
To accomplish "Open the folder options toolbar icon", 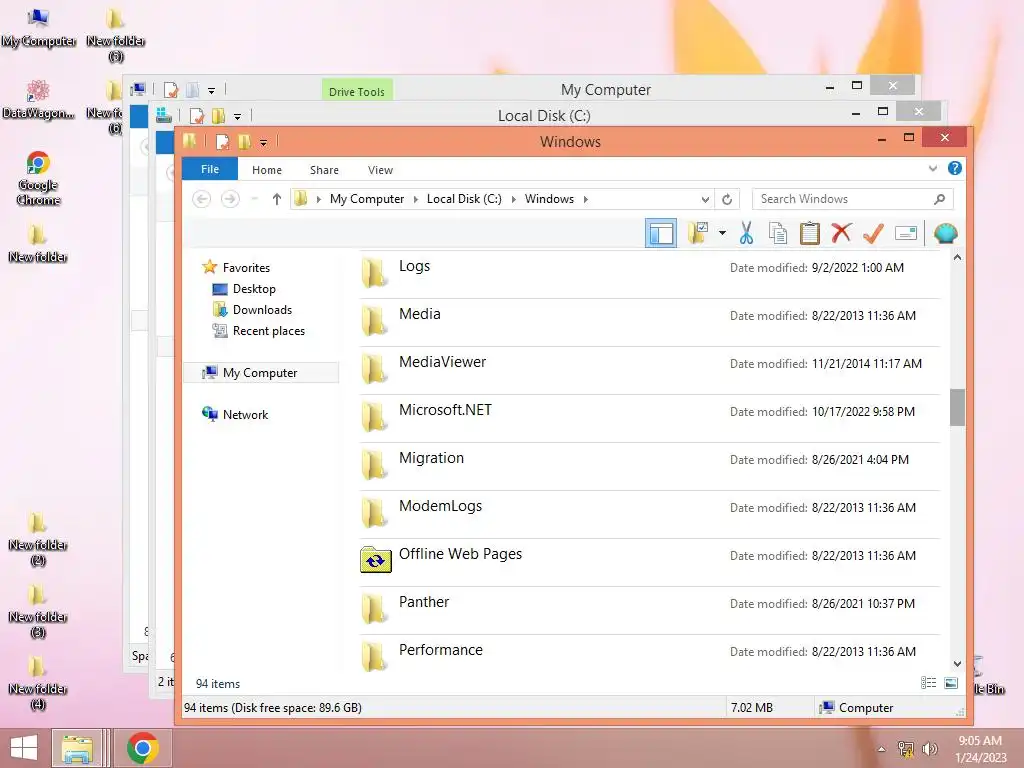I will (698, 233).
